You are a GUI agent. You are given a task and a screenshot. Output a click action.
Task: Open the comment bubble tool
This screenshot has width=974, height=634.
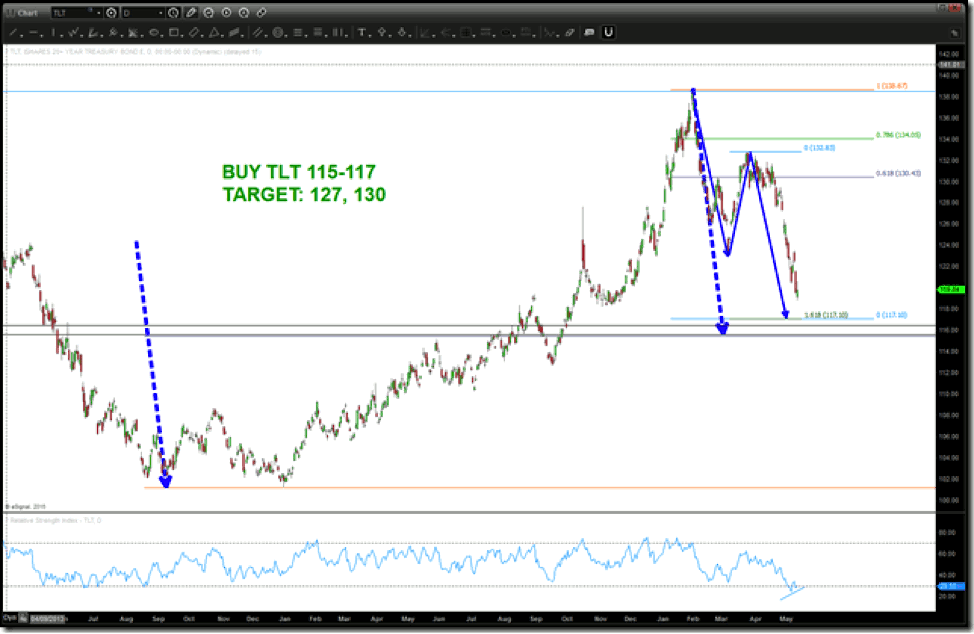pos(589,33)
